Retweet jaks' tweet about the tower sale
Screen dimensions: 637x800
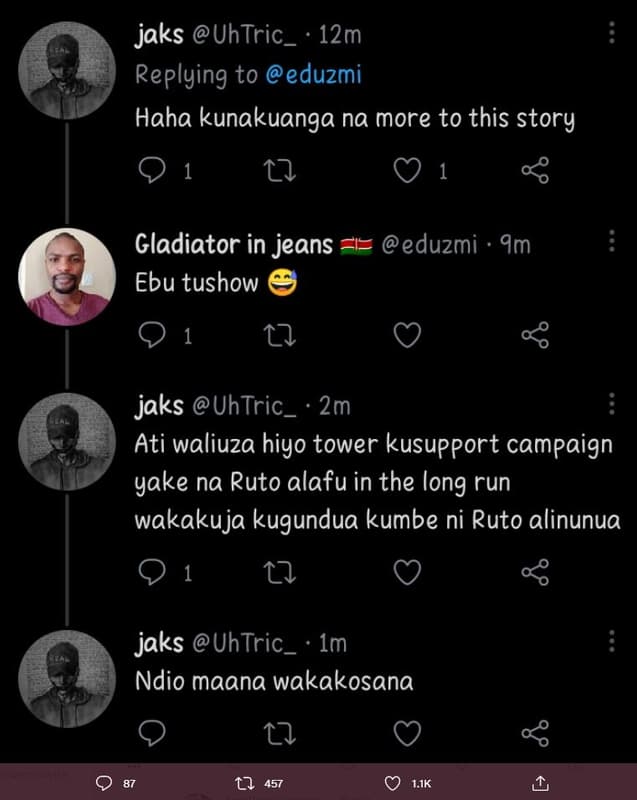(278, 570)
